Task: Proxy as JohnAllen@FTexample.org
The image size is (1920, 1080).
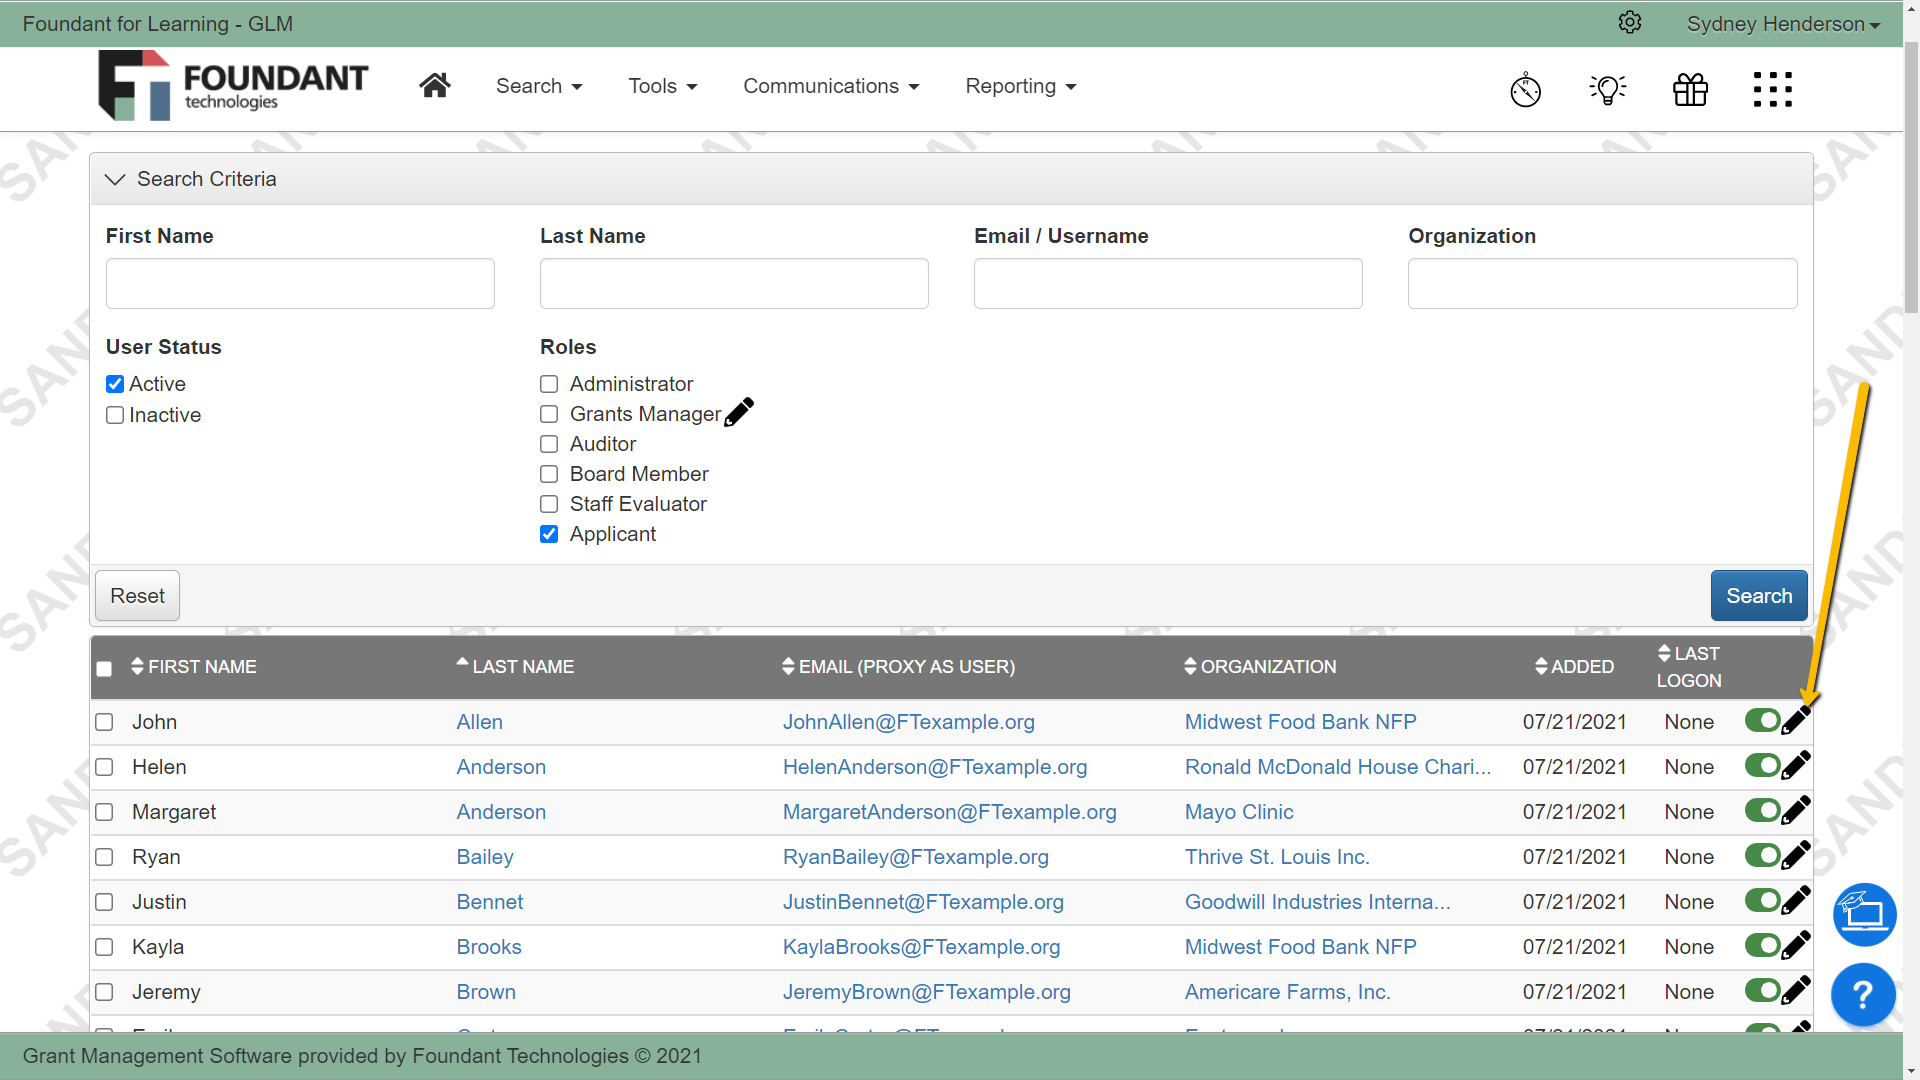Action: click(909, 722)
